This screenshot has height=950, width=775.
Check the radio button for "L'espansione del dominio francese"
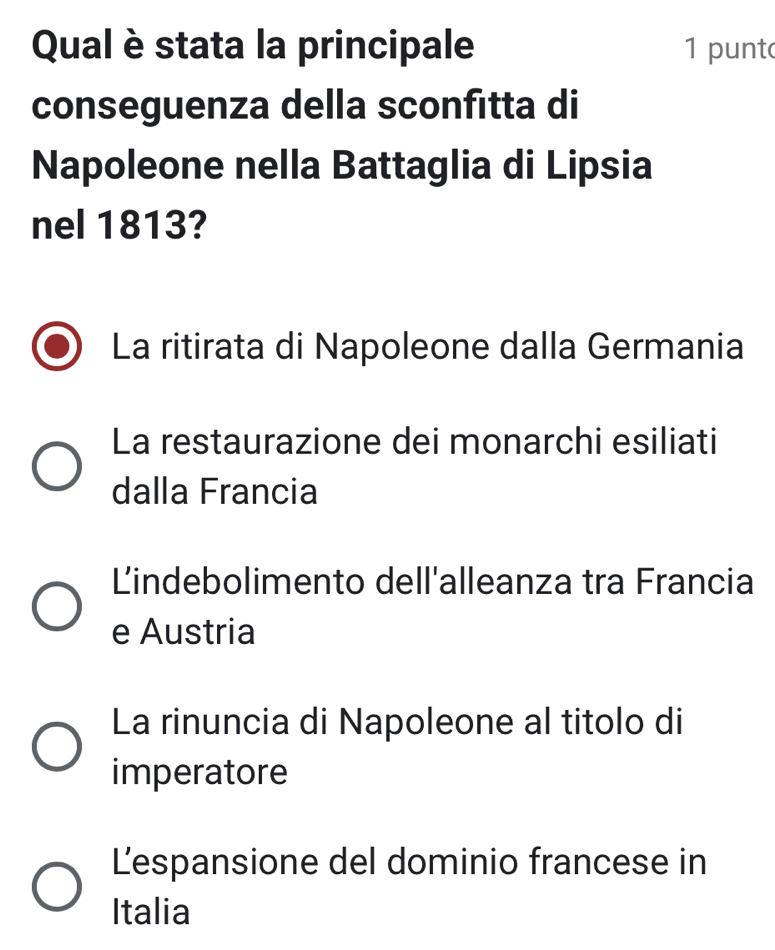pos(56,887)
